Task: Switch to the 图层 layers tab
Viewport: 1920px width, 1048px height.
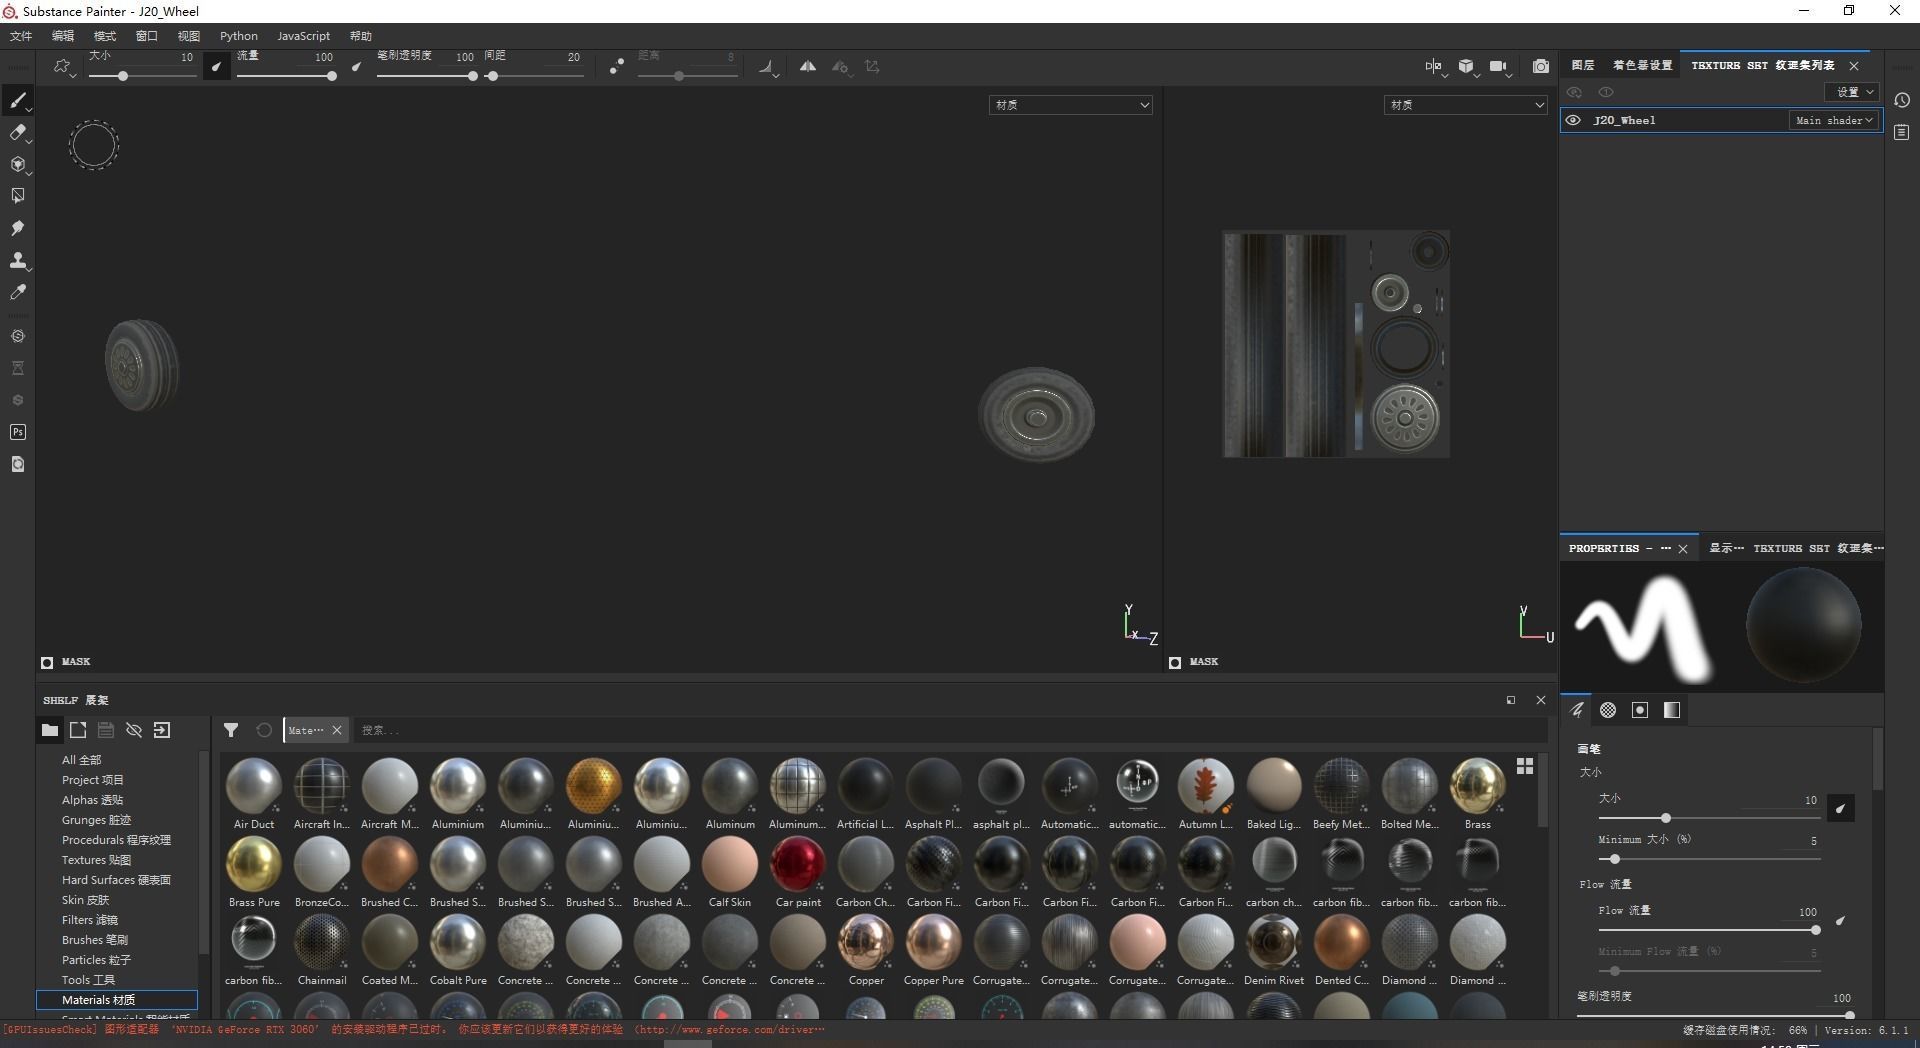Action: click(x=1583, y=65)
